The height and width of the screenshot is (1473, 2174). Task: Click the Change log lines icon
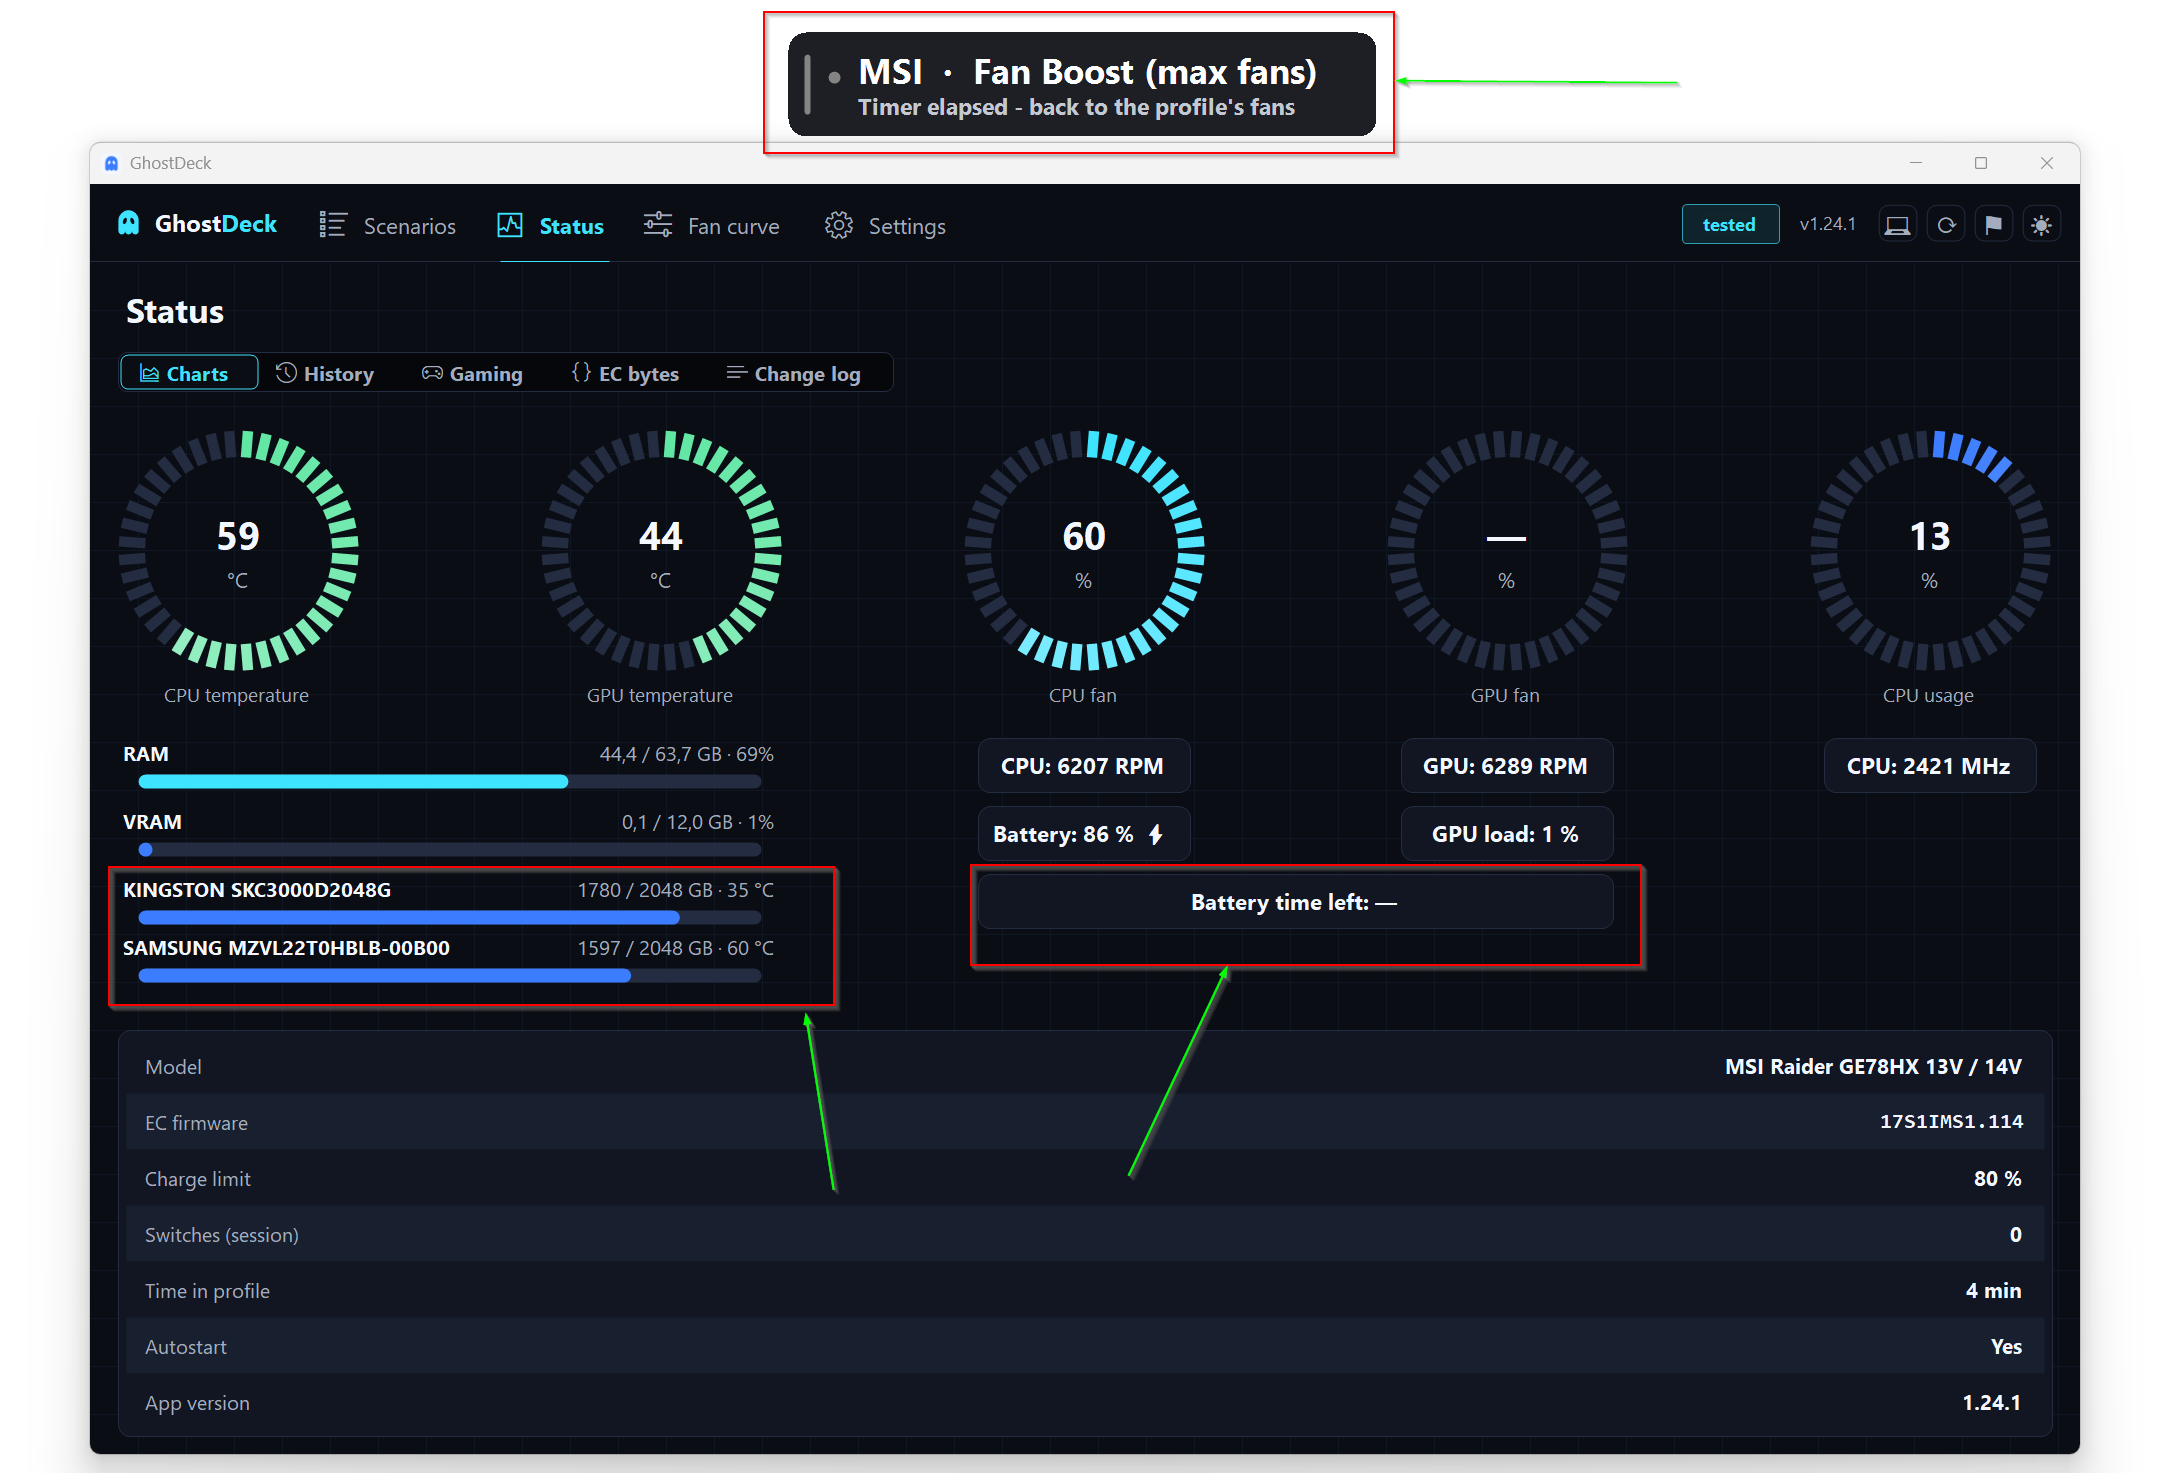coord(737,372)
